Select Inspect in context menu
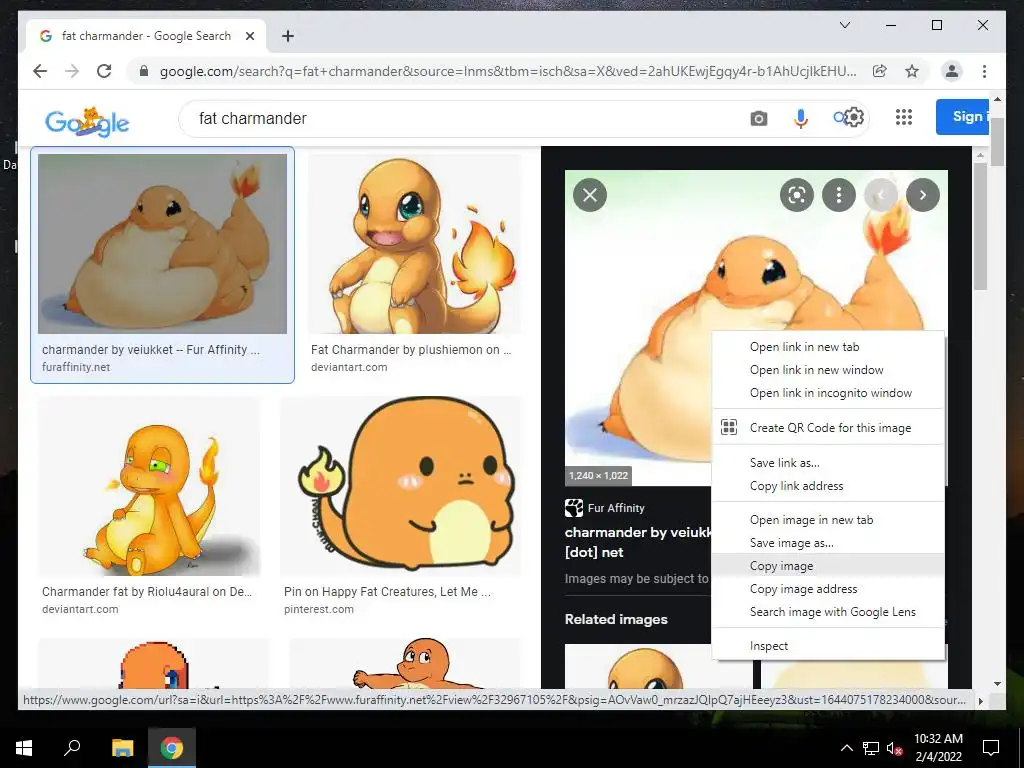The image size is (1024, 768). click(828, 646)
